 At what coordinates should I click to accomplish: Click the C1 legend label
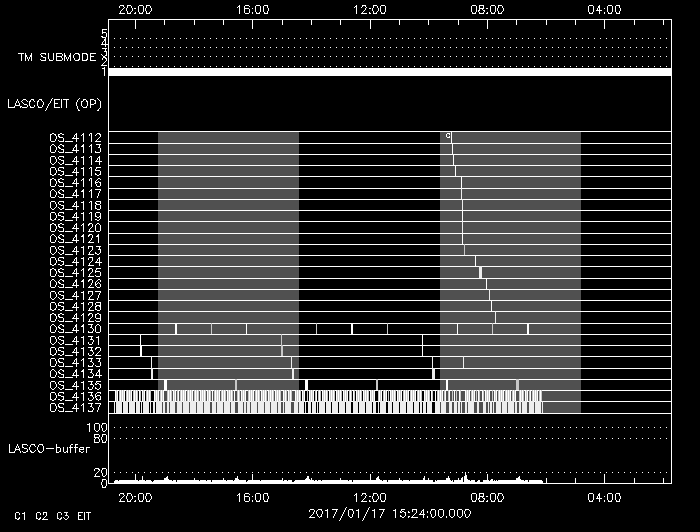coord(20,516)
